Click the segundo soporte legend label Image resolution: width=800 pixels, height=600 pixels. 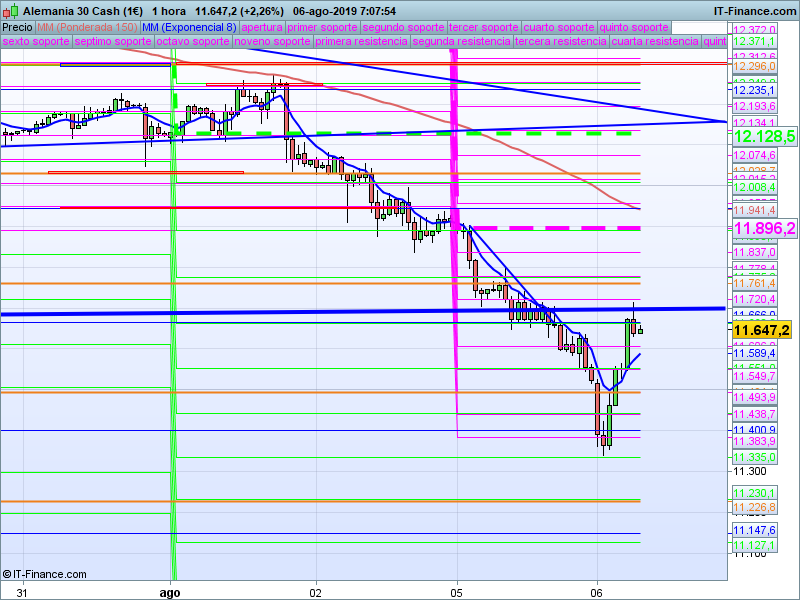click(x=403, y=27)
